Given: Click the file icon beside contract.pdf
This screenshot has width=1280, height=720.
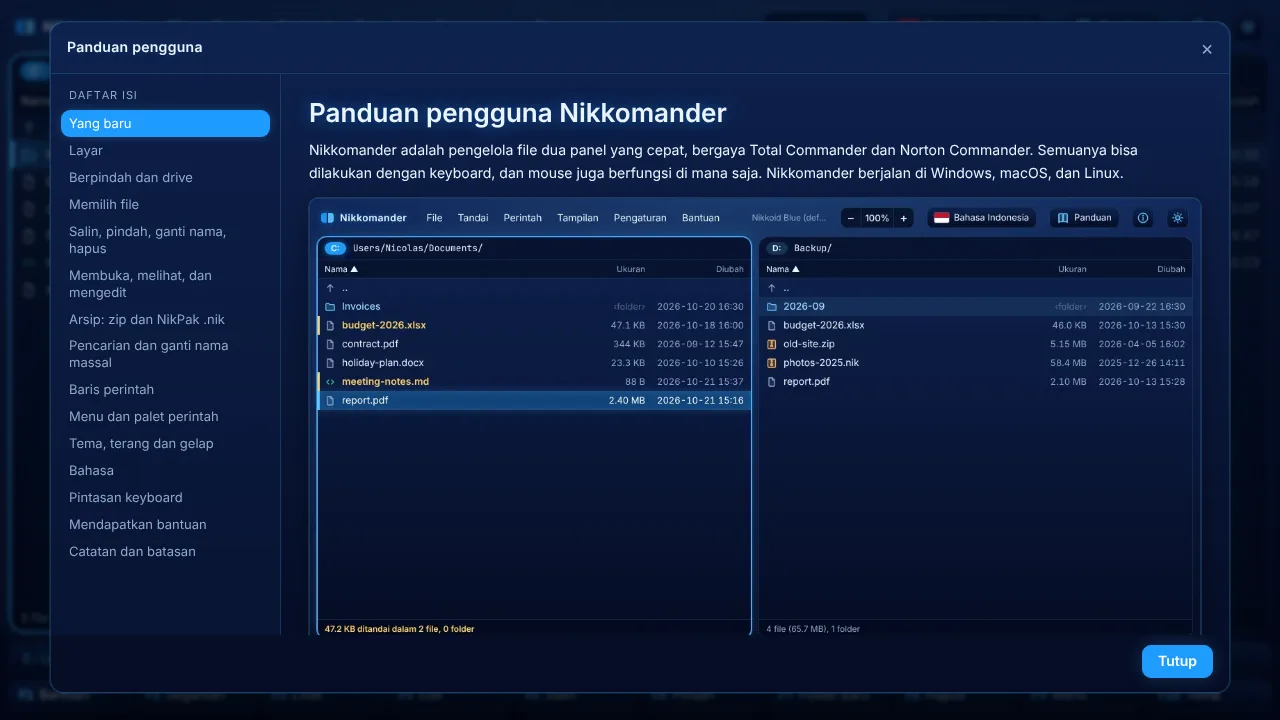Looking at the screenshot, I should pyautogui.click(x=330, y=344).
